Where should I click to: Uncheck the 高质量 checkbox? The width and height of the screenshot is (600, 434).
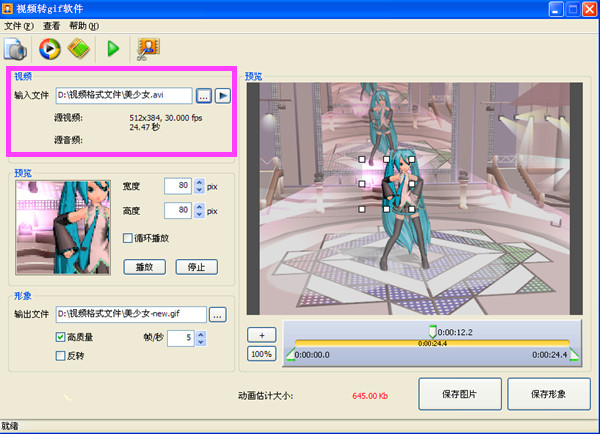click(x=60, y=337)
